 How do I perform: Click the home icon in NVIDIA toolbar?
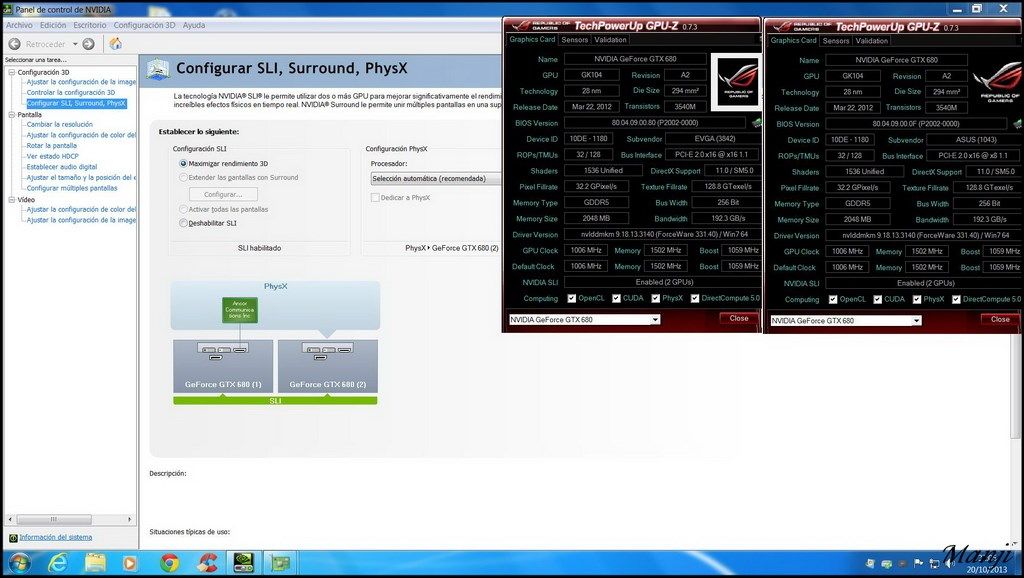(x=116, y=44)
